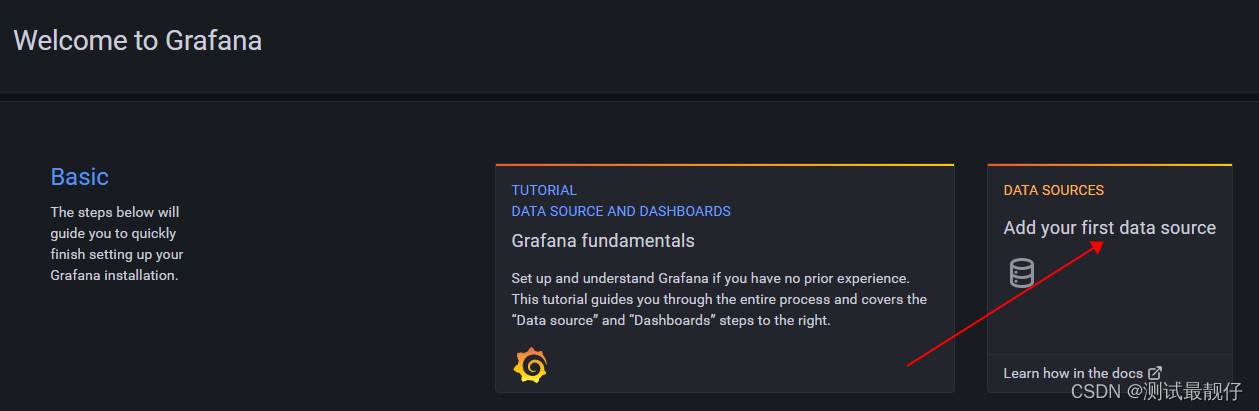Open Add your first data source

coord(1110,228)
